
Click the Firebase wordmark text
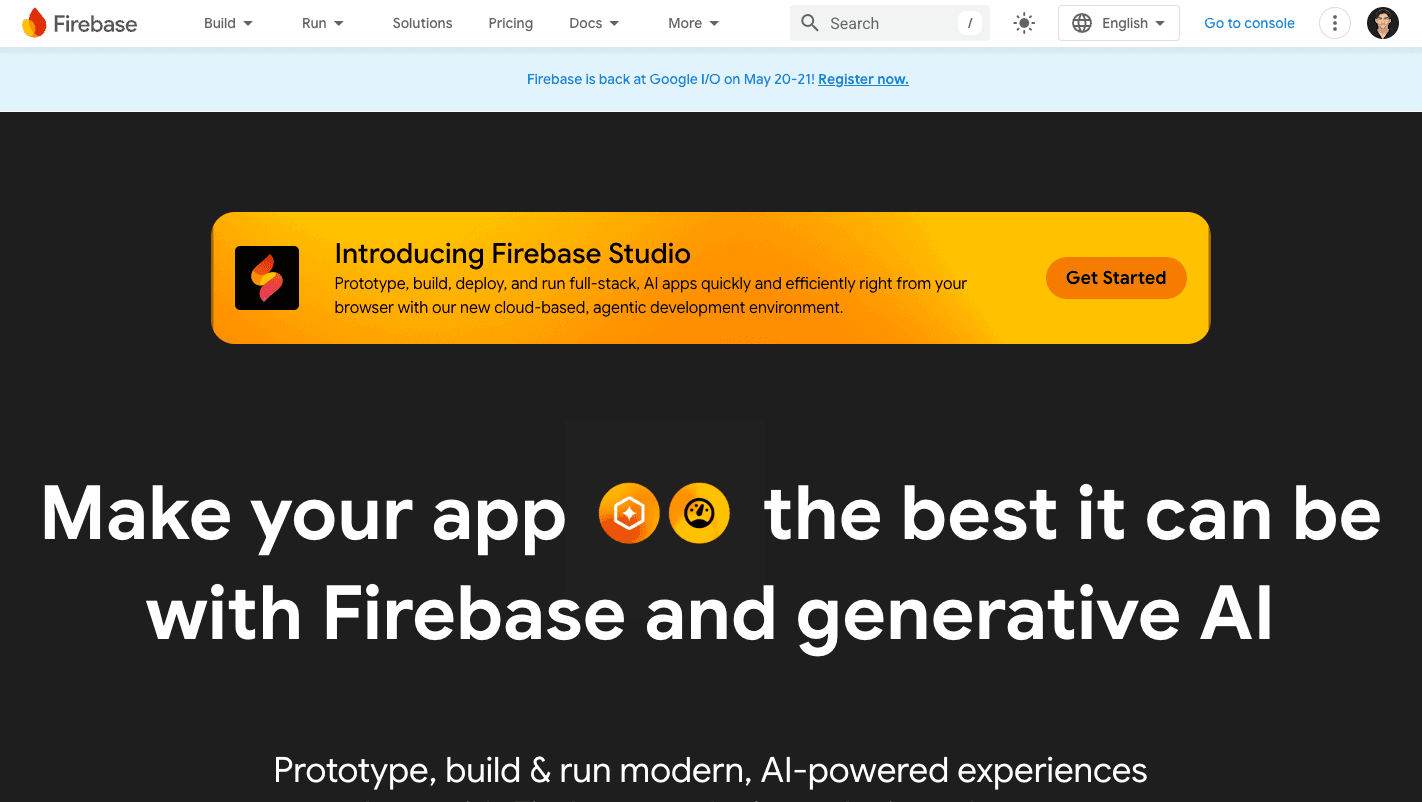95,23
